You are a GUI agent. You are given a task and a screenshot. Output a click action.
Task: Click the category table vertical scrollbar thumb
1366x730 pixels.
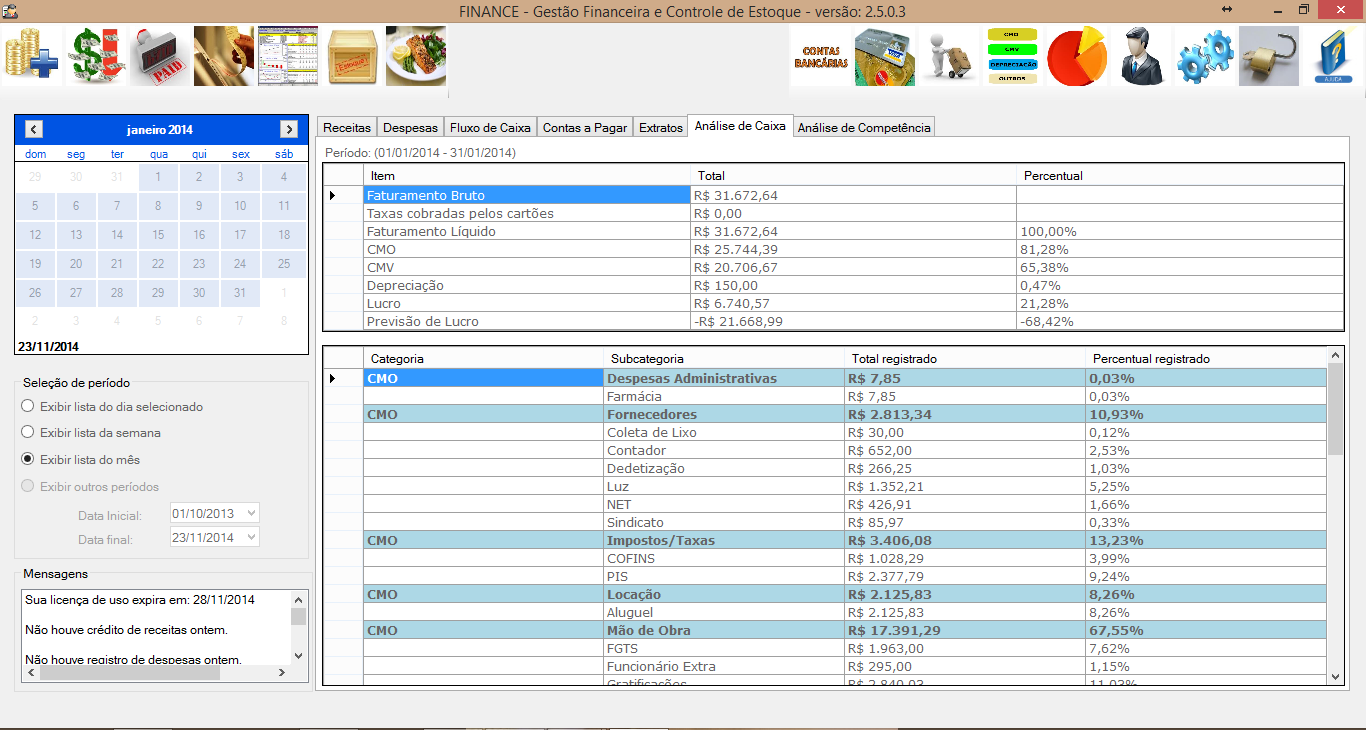pos(1335,409)
